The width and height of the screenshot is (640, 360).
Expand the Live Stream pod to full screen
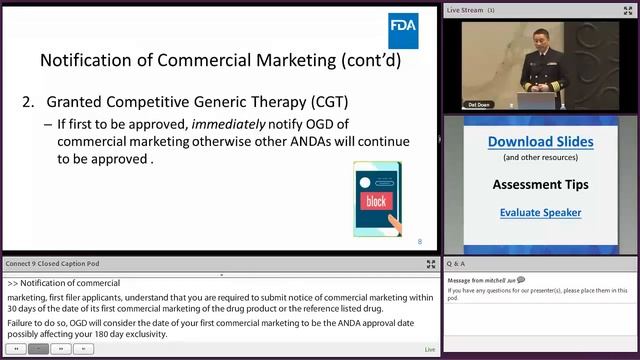628,11
